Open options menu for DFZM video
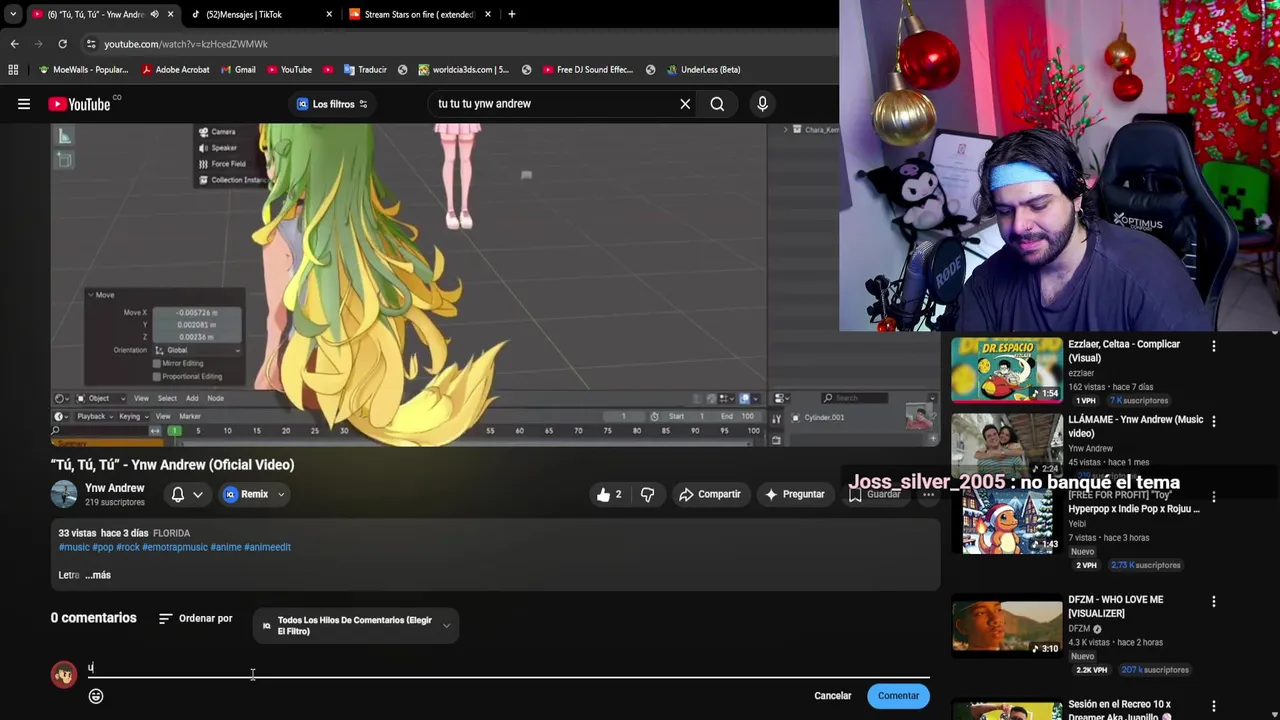Screen dimensions: 1280x720 click(x=1214, y=602)
